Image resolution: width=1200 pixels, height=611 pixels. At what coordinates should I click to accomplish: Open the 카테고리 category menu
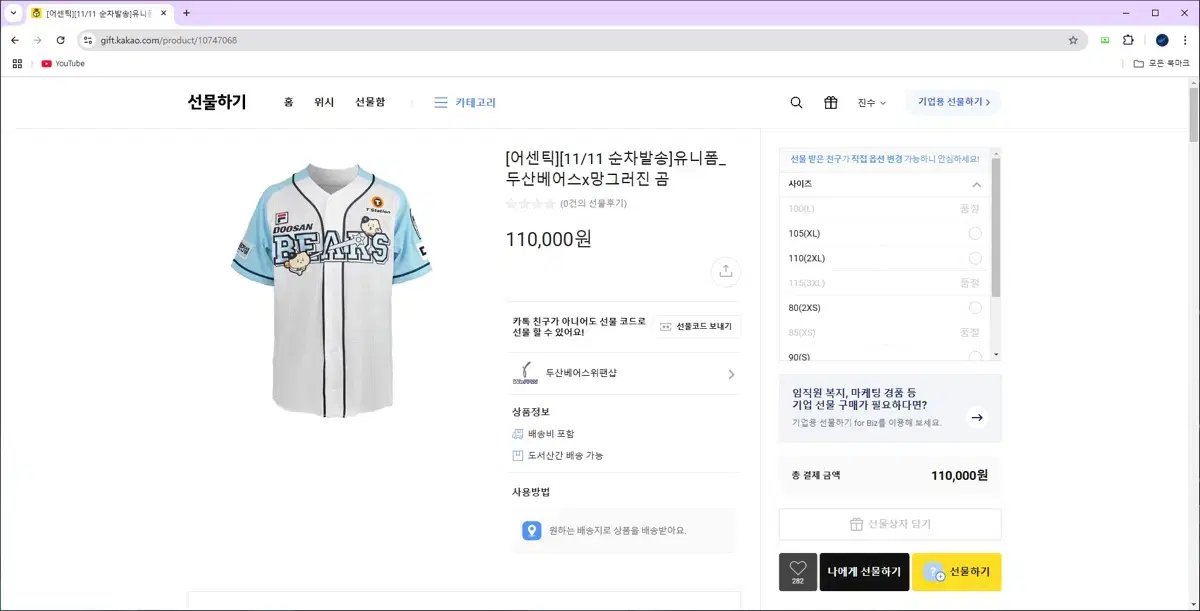pyautogui.click(x=465, y=102)
